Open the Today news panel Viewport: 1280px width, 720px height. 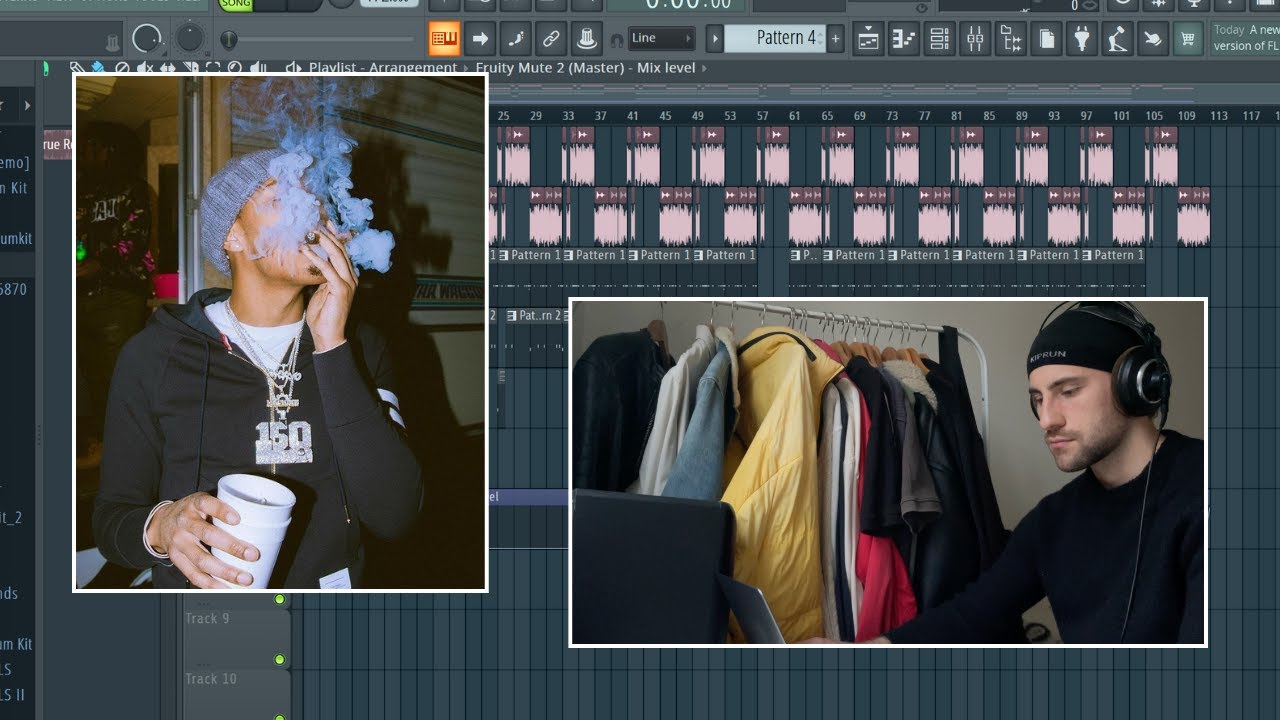click(x=1245, y=38)
